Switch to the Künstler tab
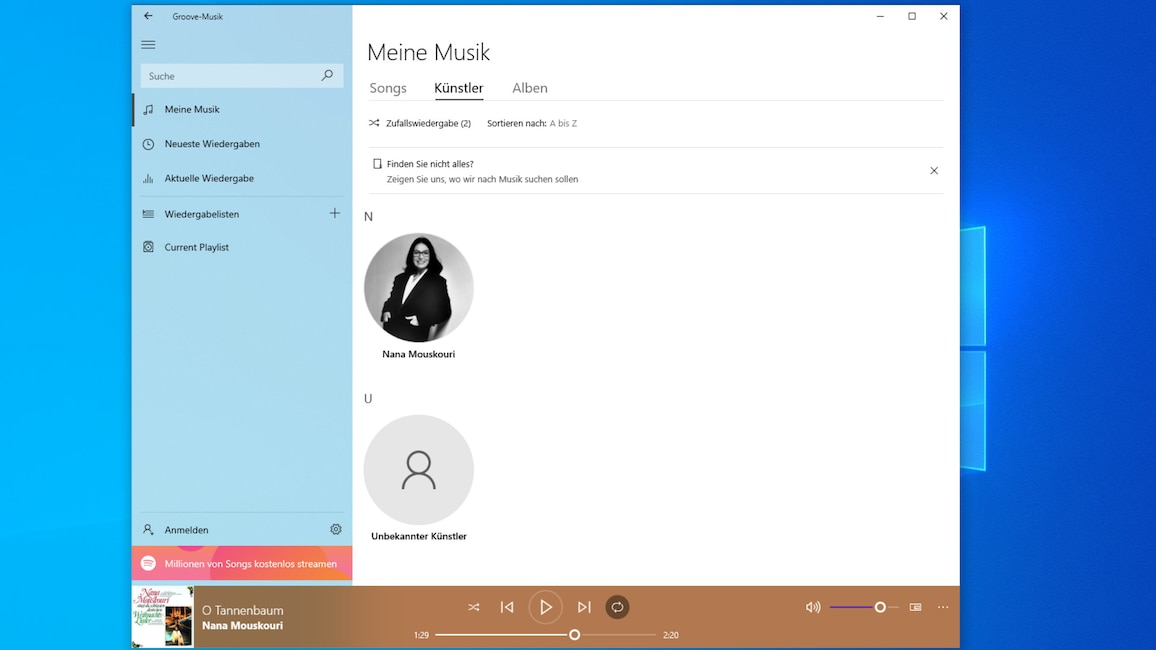 [459, 88]
